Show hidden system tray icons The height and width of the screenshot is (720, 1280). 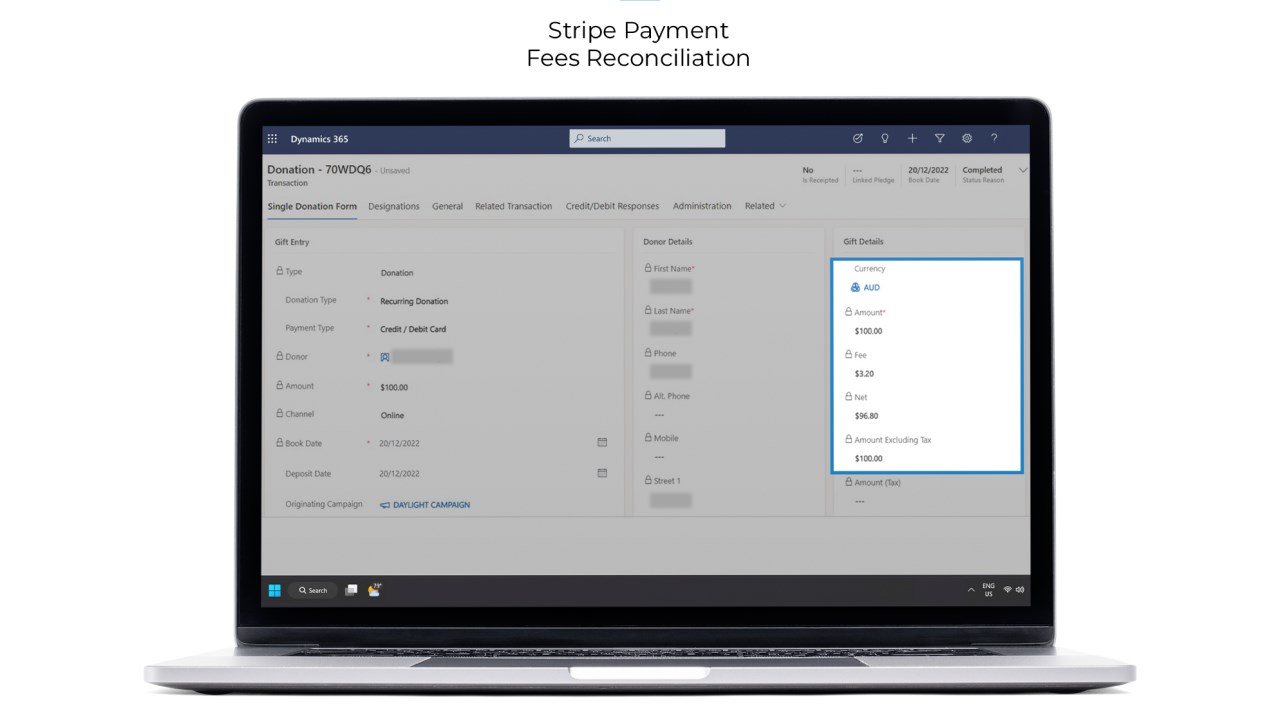click(x=970, y=590)
